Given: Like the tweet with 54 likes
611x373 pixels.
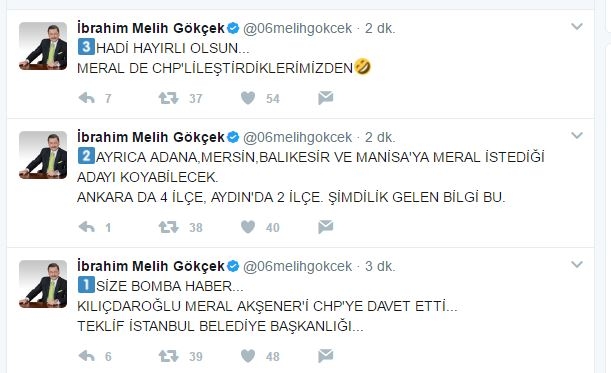Looking at the screenshot, I should (x=248, y=98).
